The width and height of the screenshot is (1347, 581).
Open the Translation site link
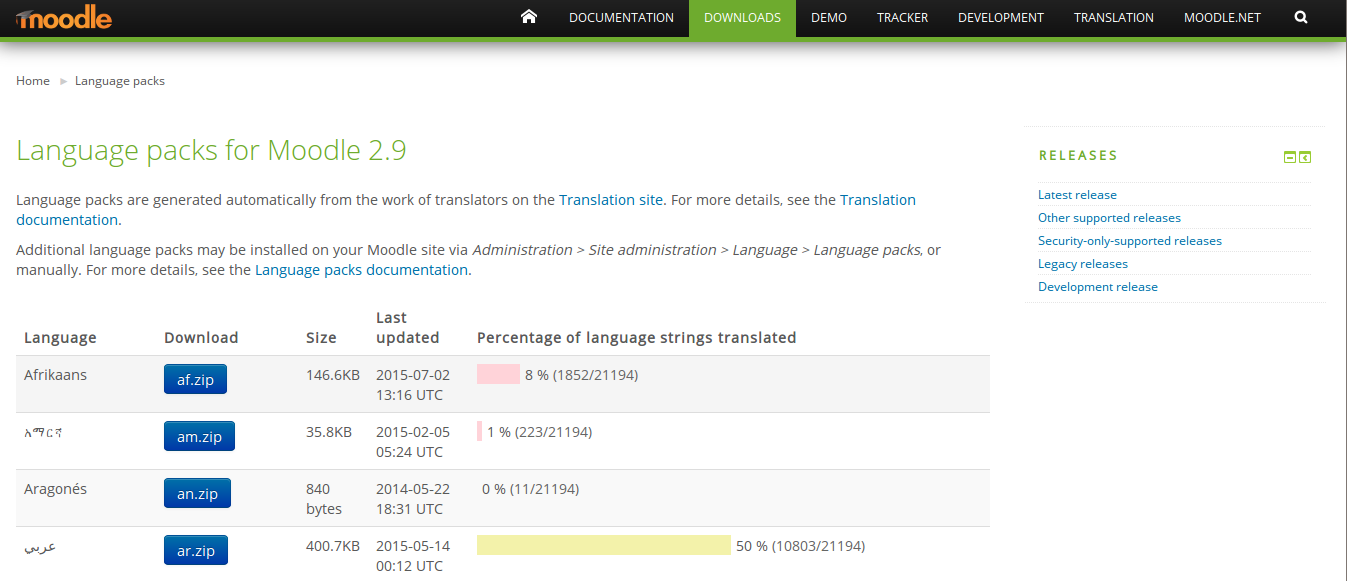(x=611, y=200)
